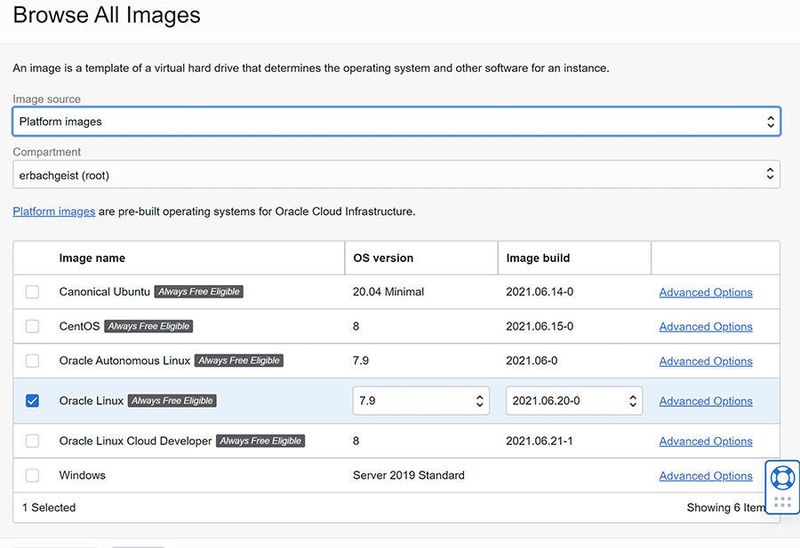Click the Image name column header

[92, 258]
